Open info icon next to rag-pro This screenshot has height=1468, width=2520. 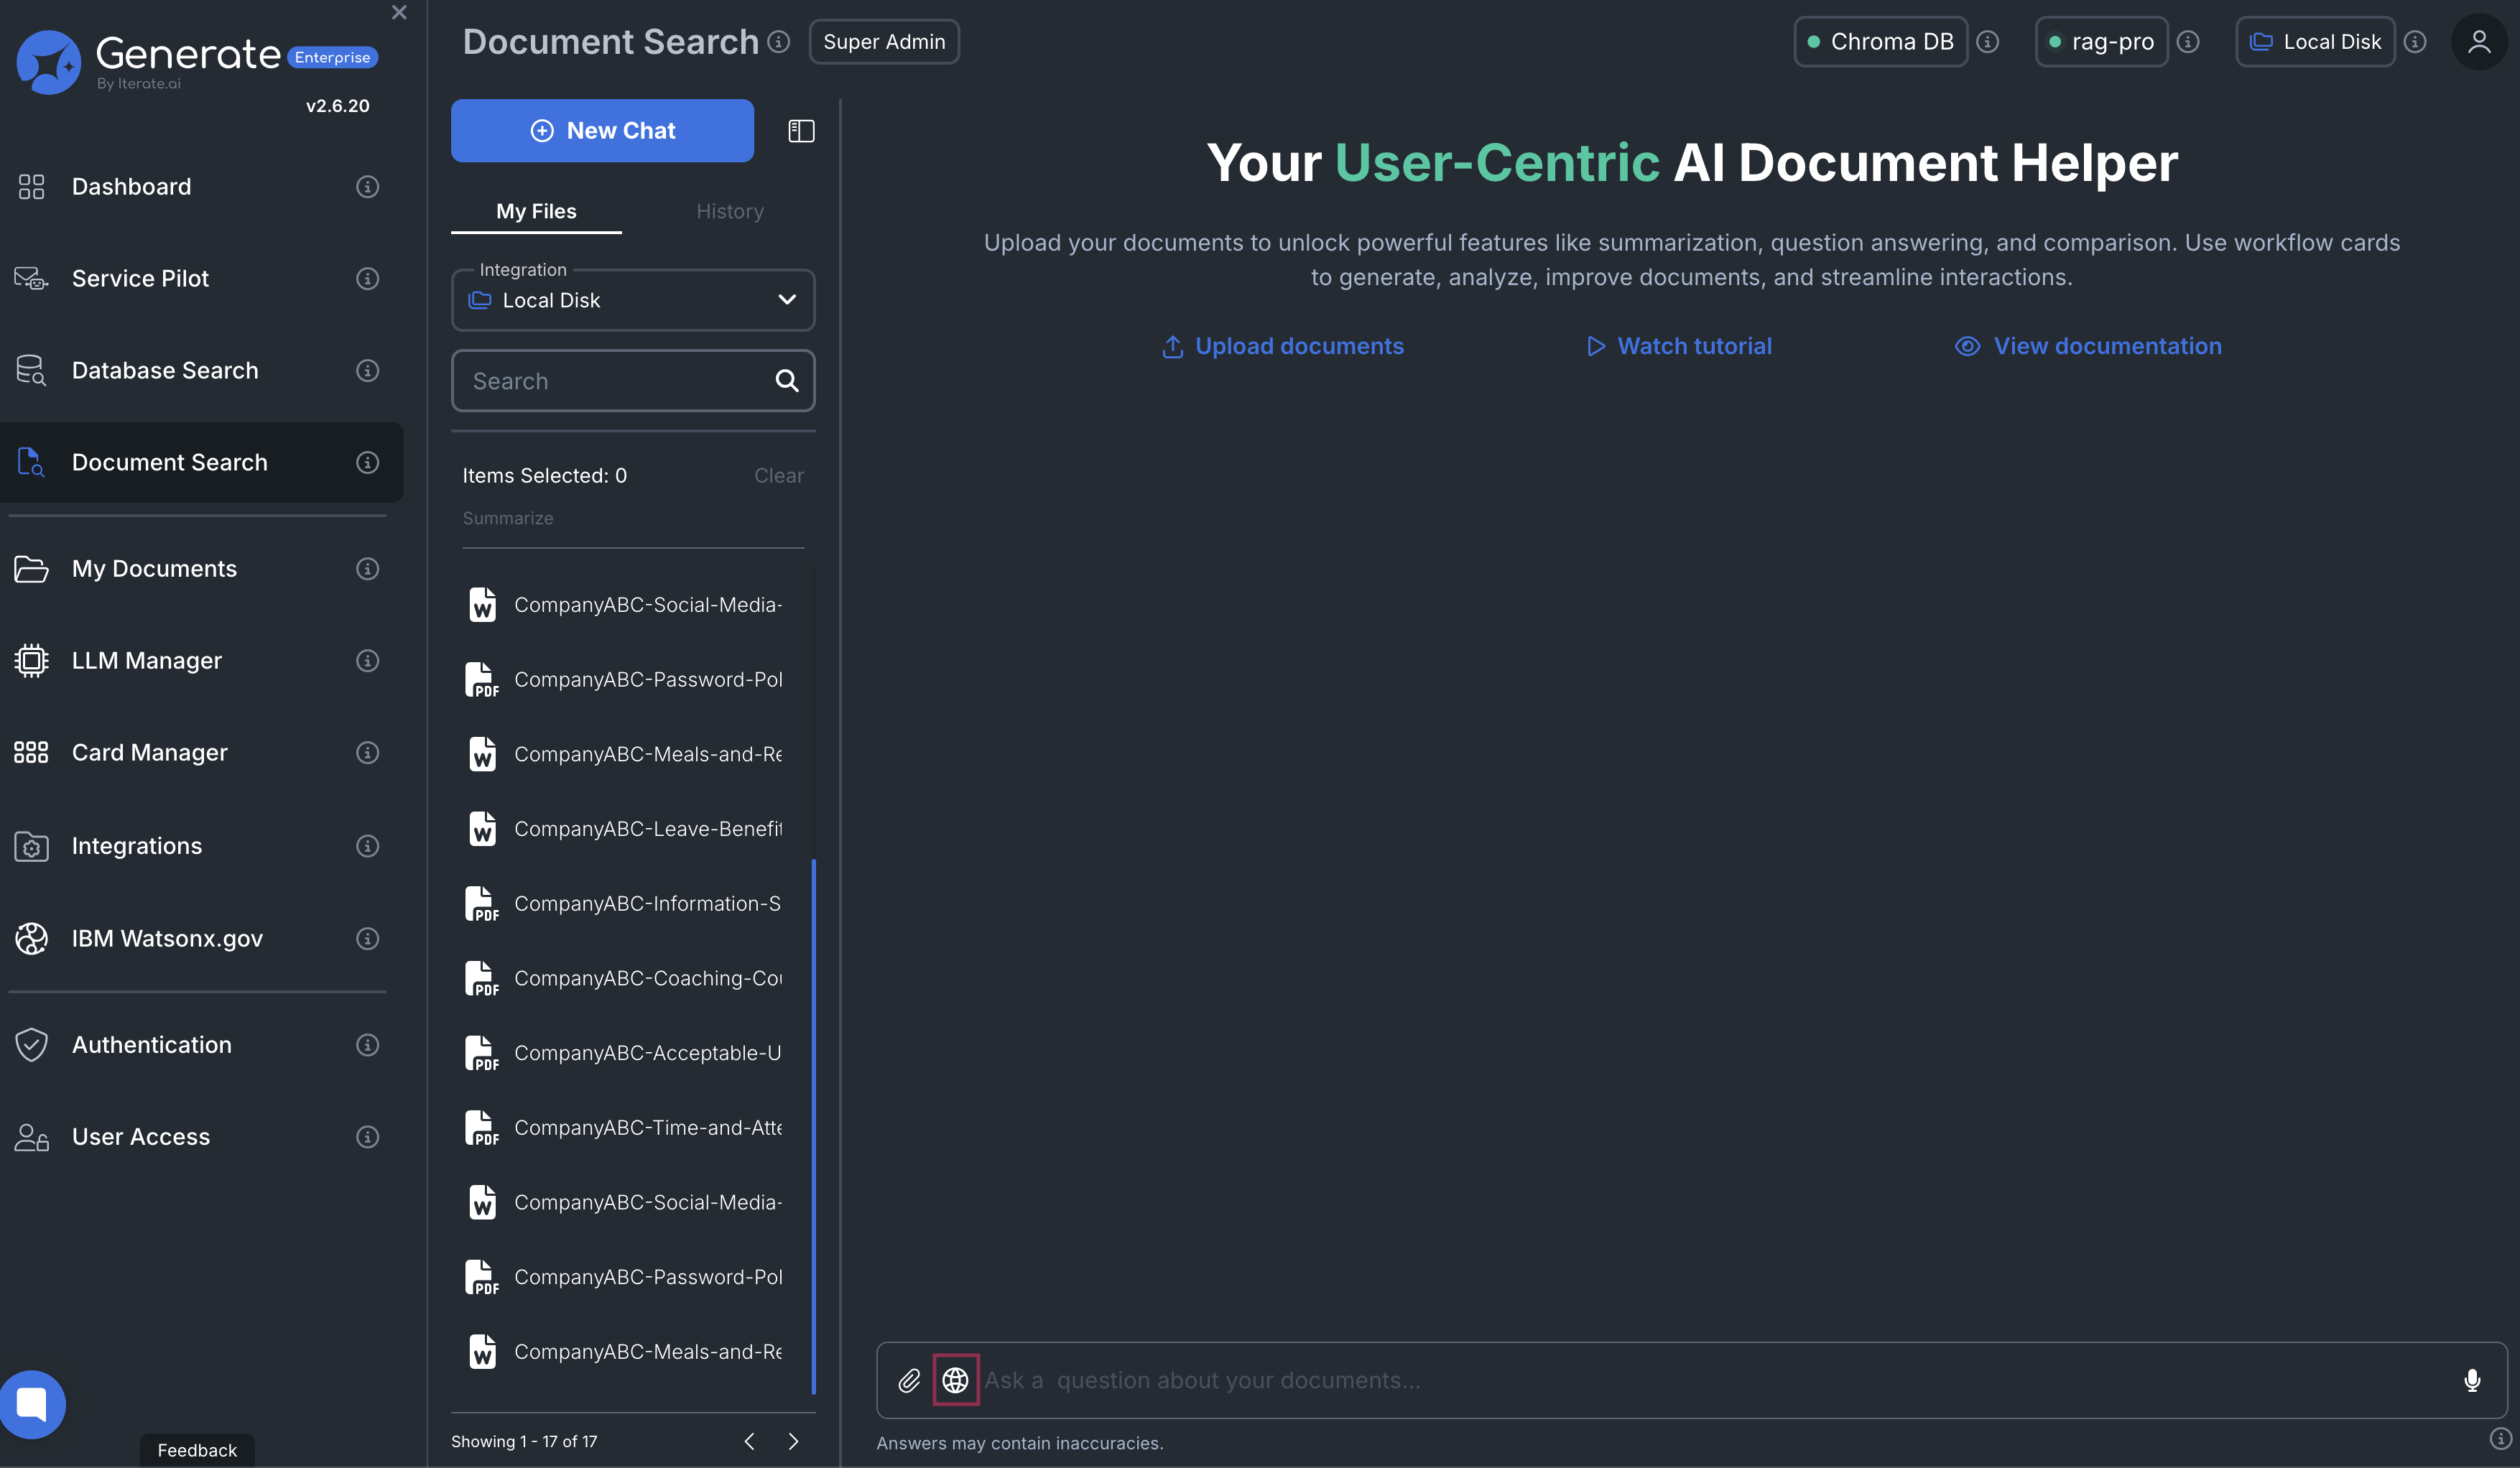coord(2188,42)
